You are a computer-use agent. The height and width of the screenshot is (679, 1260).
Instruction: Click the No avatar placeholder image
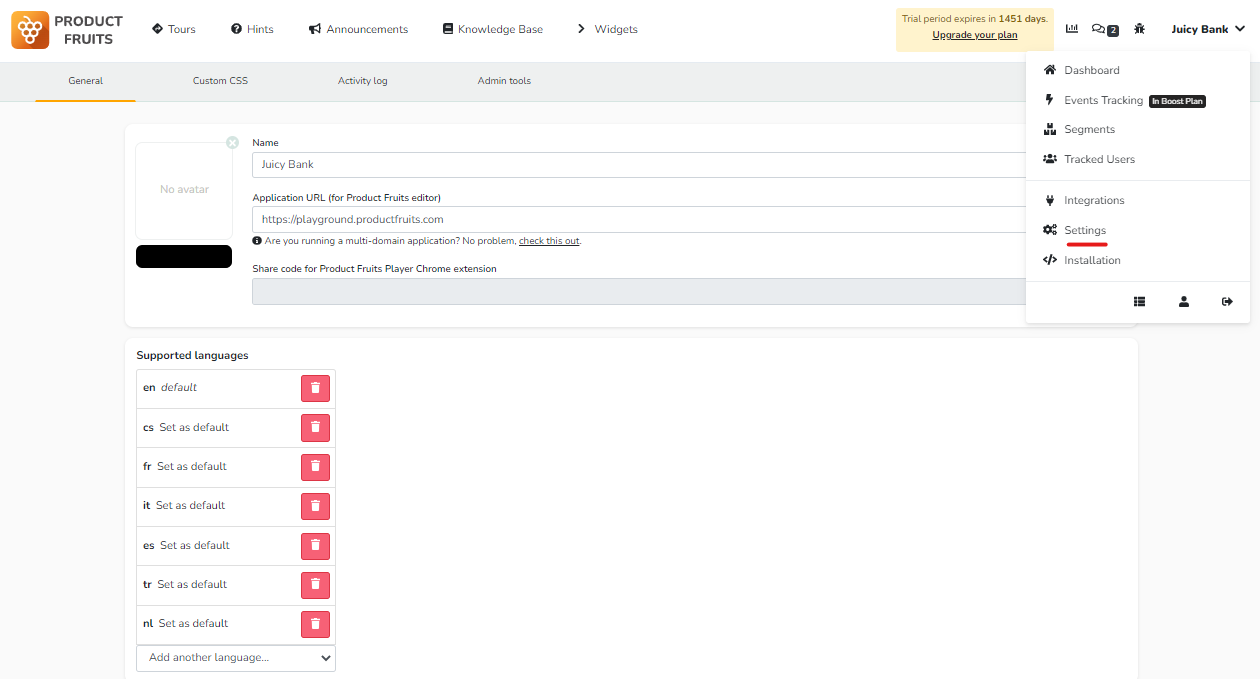tap(184, 190)
